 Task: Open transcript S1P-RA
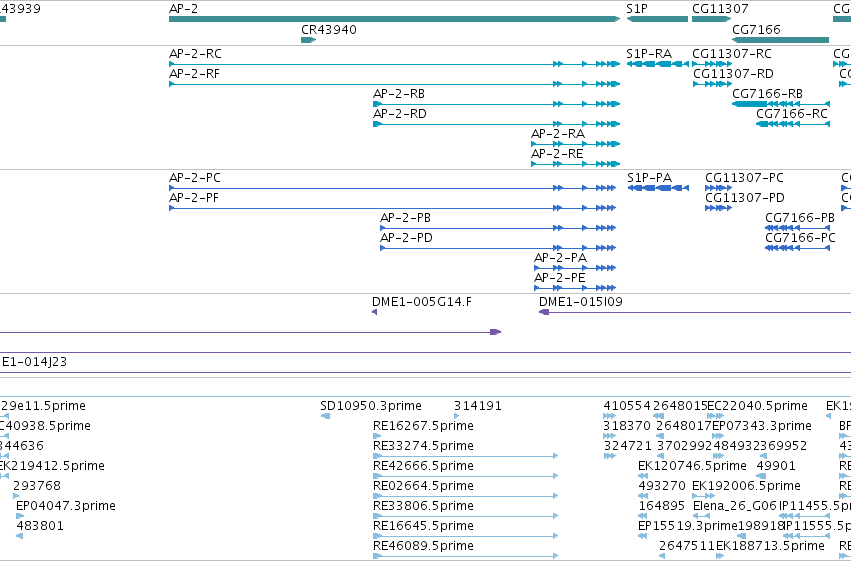point(649,54)
